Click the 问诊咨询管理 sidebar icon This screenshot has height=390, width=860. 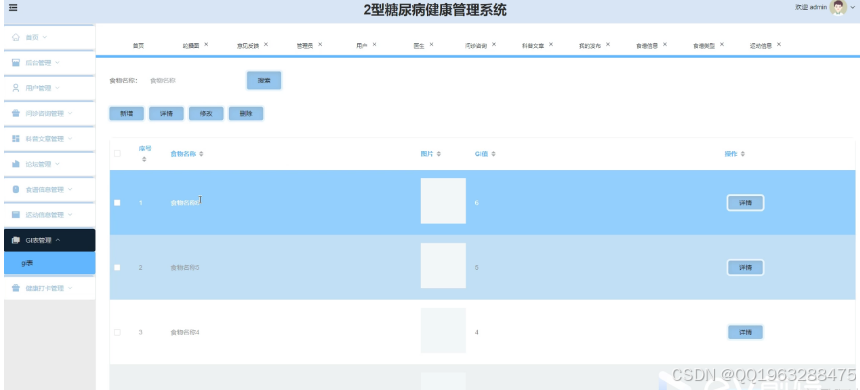pyautogui.click(x=16, y=114)
